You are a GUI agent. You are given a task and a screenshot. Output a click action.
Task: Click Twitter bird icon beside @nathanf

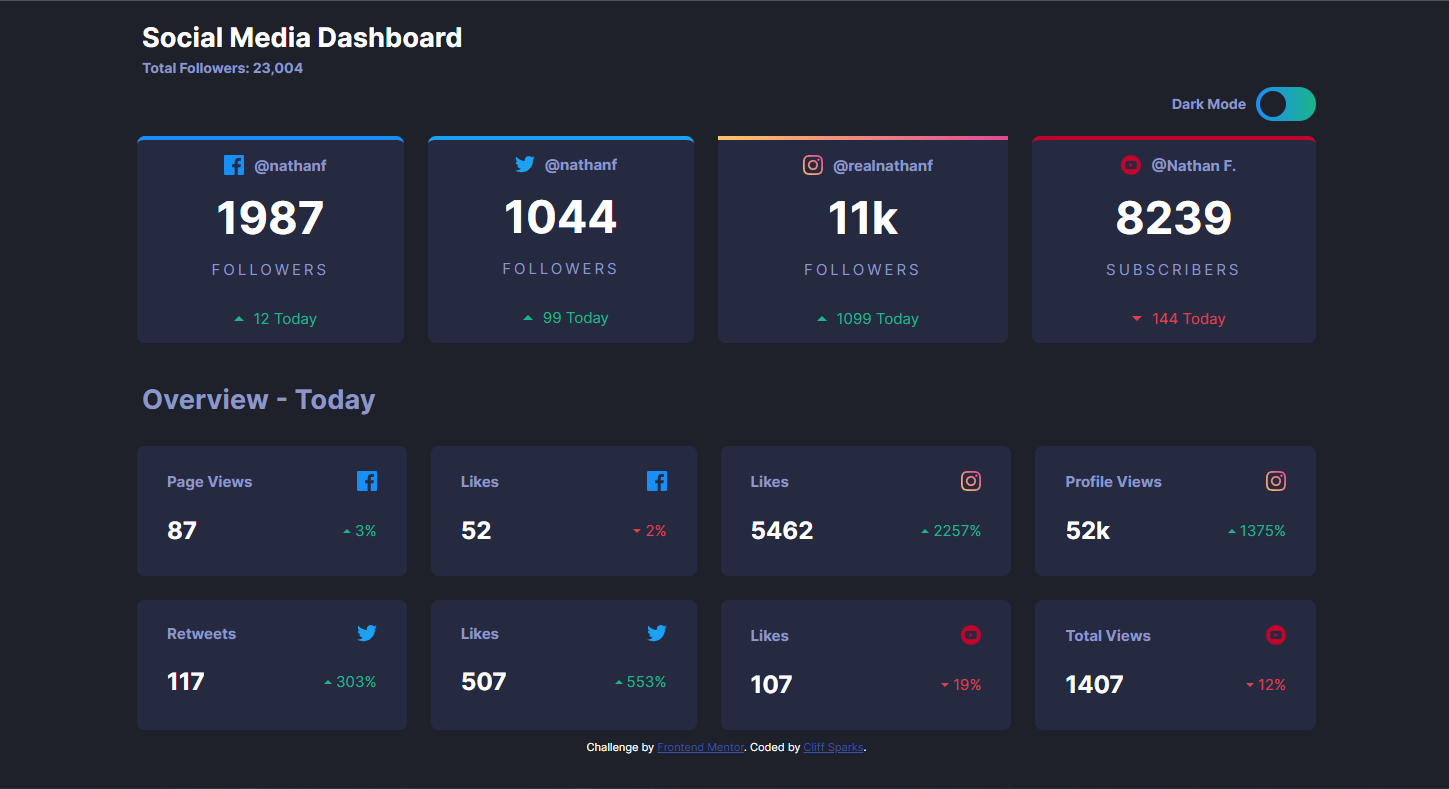coord(525,164)
